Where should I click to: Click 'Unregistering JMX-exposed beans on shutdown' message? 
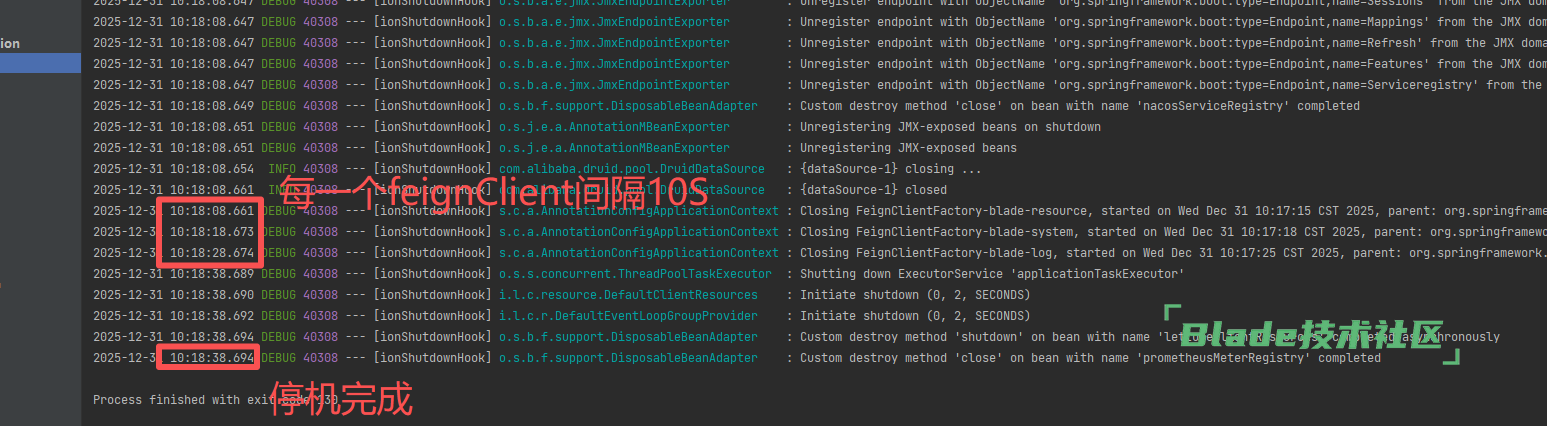(950, 127)
